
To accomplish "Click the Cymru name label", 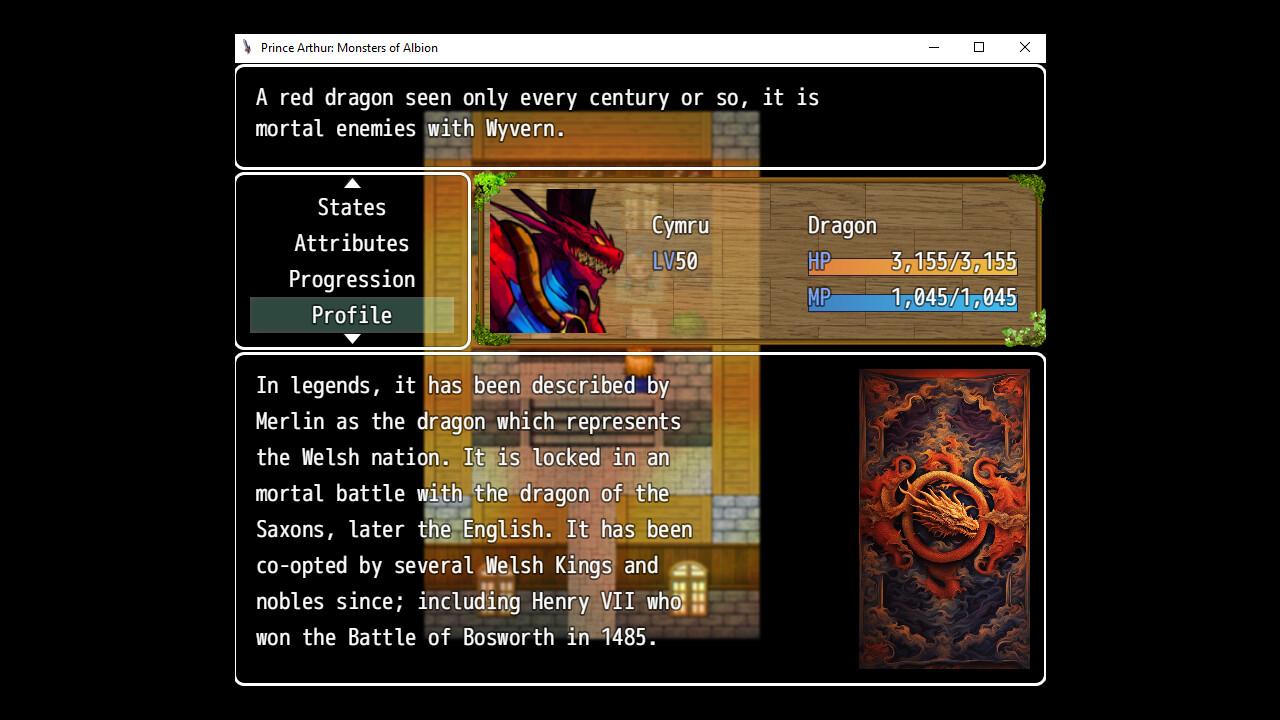I will (680, 225).
